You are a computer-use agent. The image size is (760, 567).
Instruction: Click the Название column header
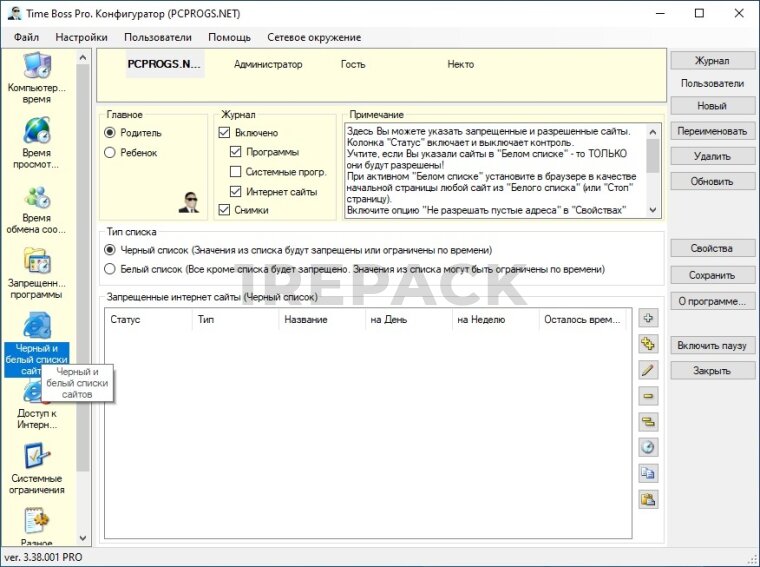[x=306, y=320]
